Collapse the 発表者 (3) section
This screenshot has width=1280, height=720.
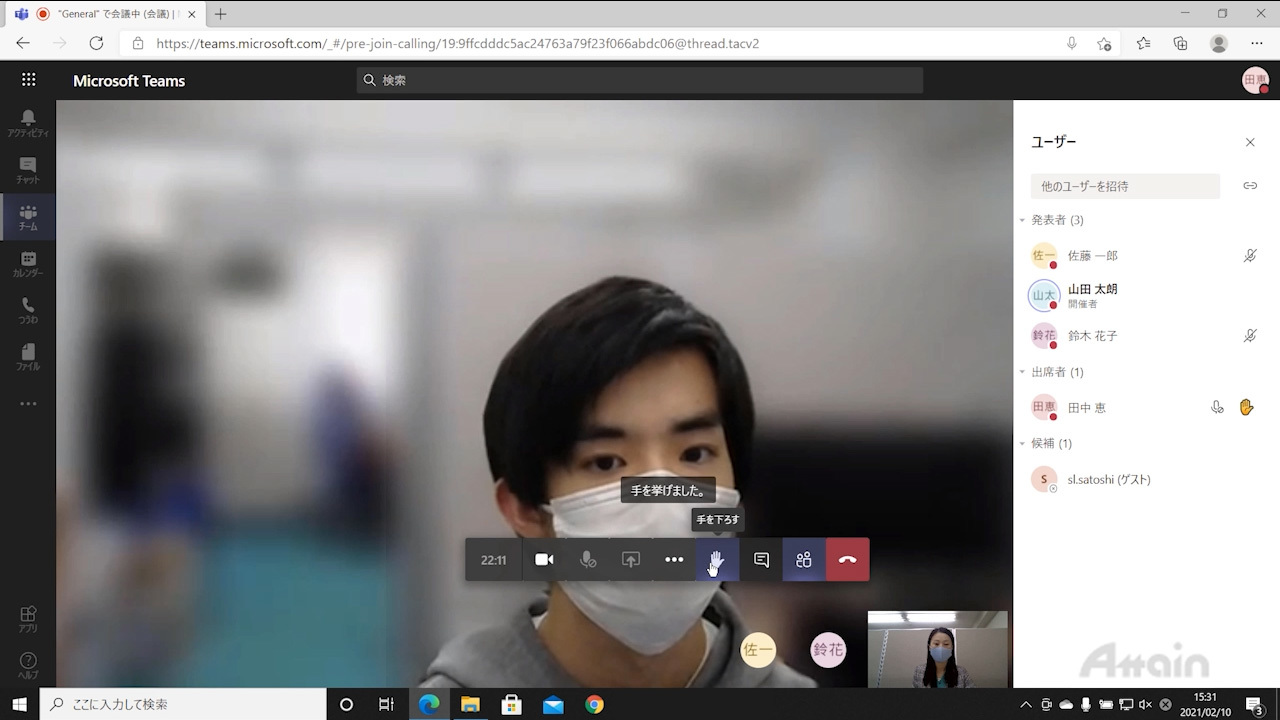coord(1023,220)
